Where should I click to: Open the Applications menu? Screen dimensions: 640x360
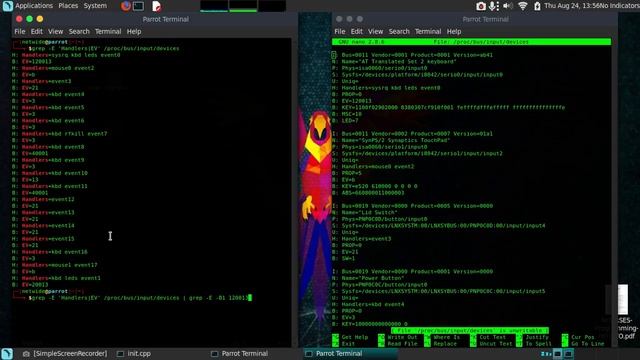tap(34, 6)
